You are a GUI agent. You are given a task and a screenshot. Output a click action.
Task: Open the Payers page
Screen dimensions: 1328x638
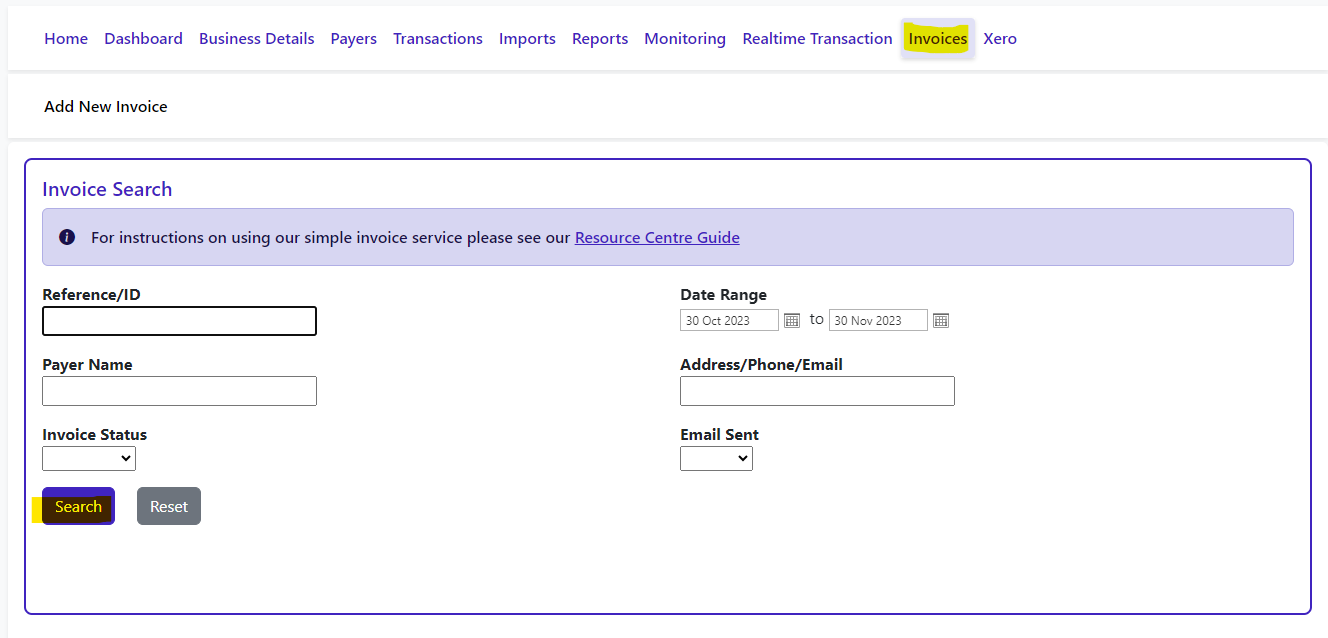[x=353, y=39]
